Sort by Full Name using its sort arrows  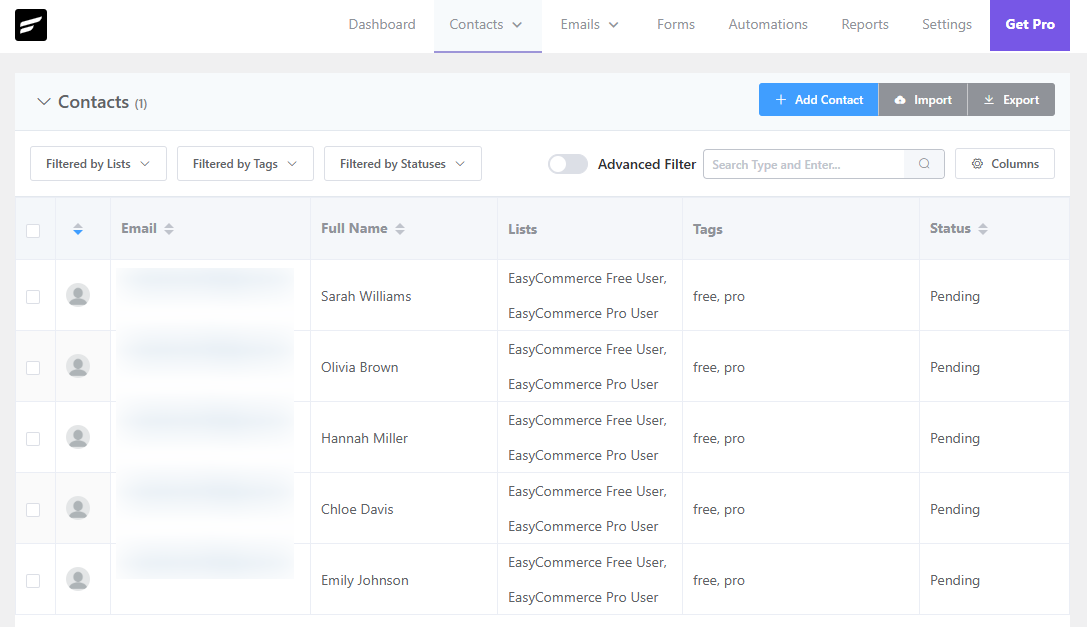click(400, 228)
